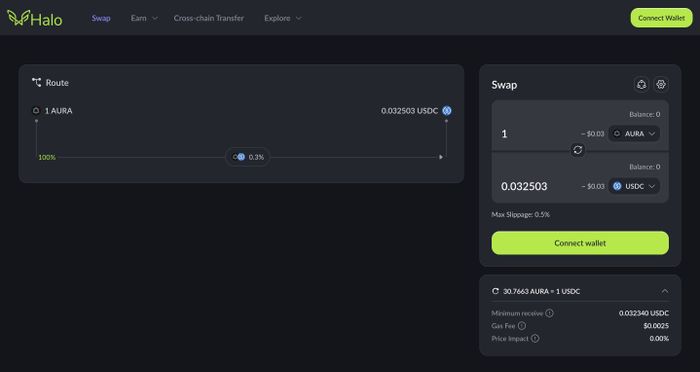Click the Minimum receive info icon
The width and height of the screenshot is (700, 372).
(550, 313)
